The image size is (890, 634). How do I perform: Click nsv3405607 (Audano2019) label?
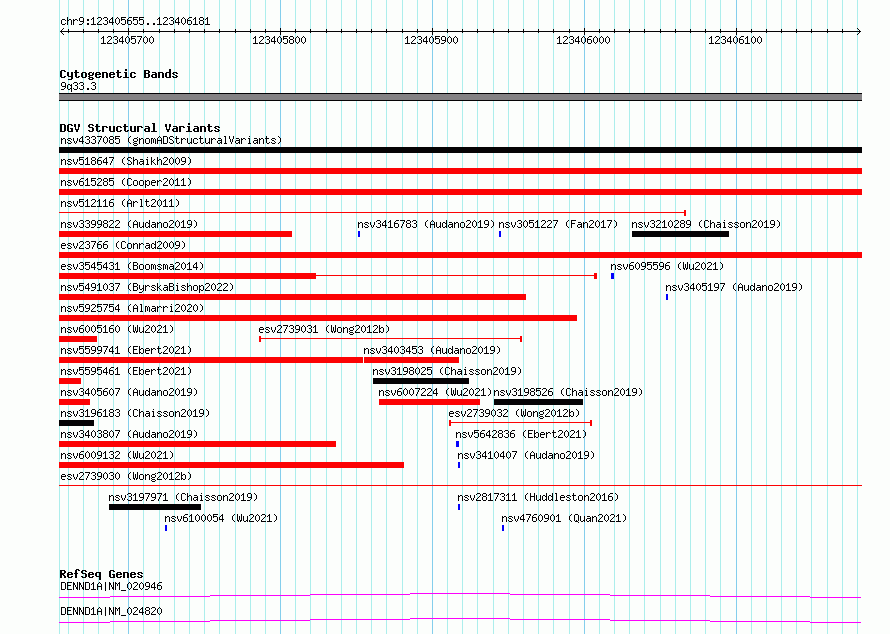click(x=129, y=392)
